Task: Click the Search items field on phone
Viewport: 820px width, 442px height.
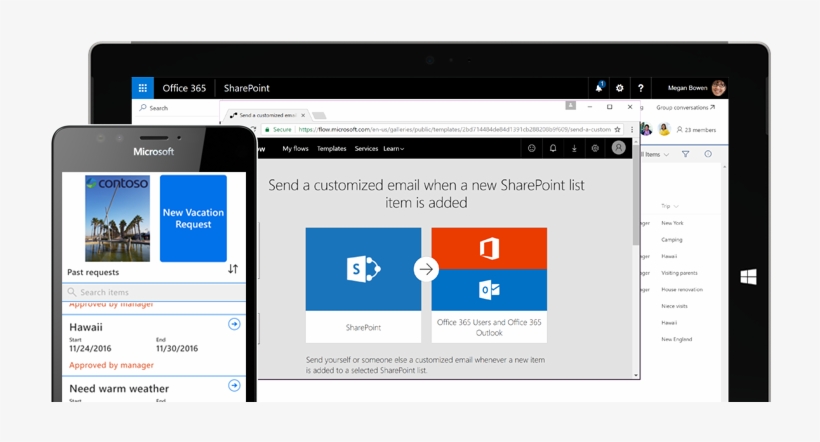Action: coord(154,292)
